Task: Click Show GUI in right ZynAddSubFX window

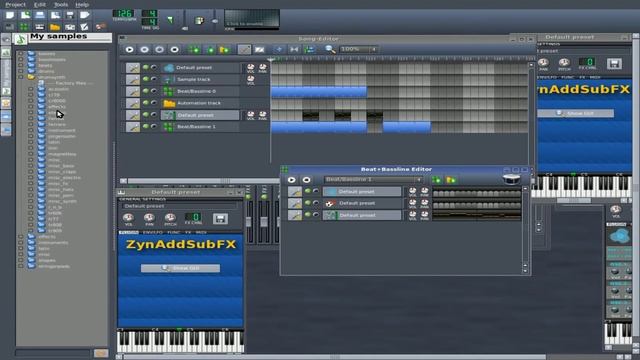Action: click(575, 113)
